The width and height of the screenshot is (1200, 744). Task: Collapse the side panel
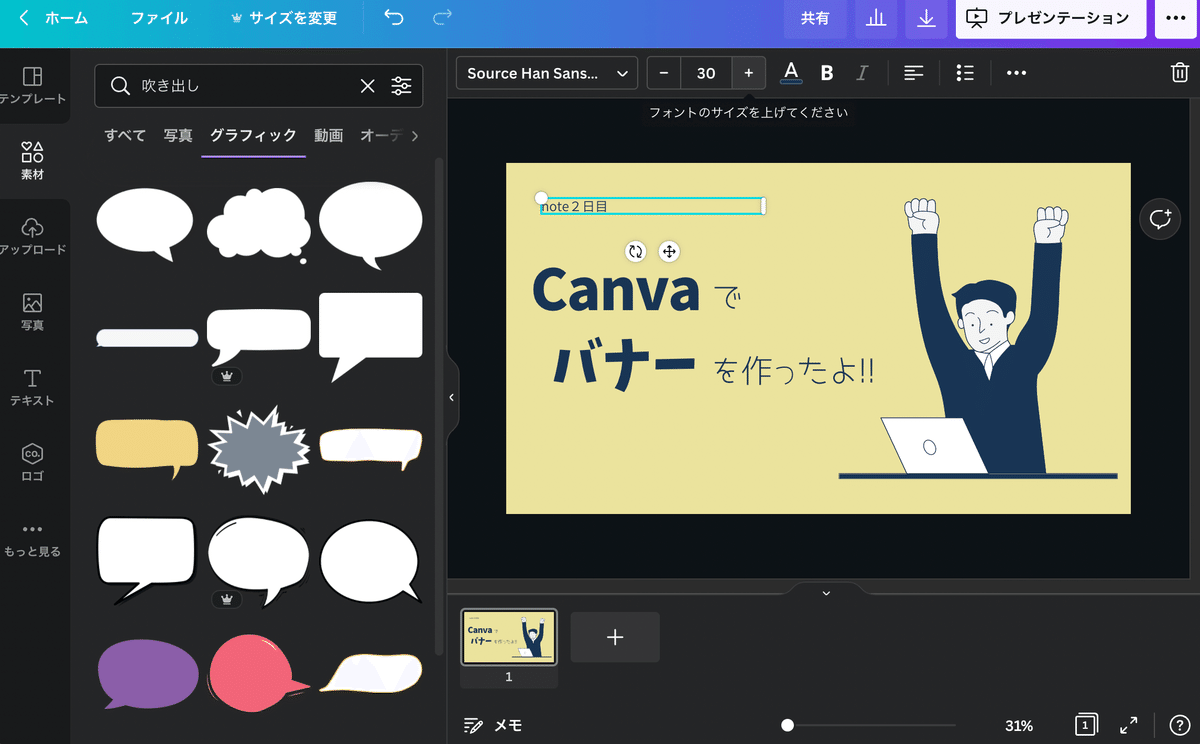451,397
